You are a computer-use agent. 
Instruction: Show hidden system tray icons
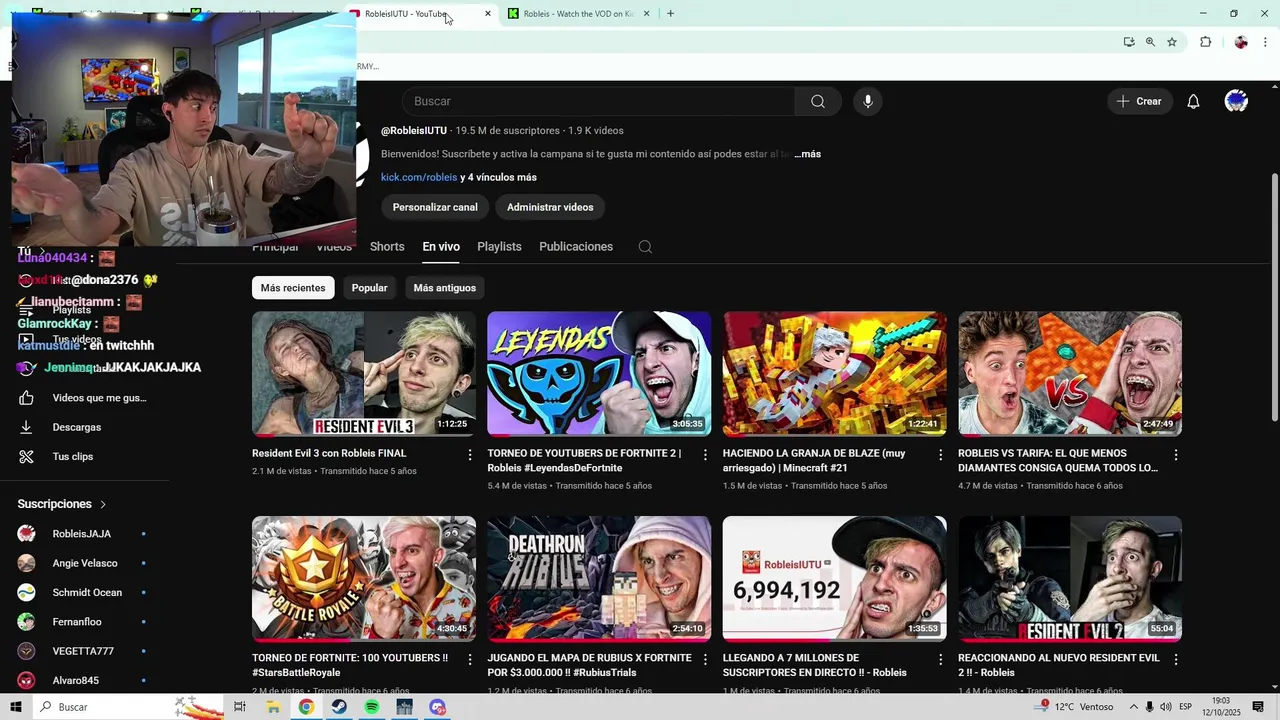tap(1133, 707)
